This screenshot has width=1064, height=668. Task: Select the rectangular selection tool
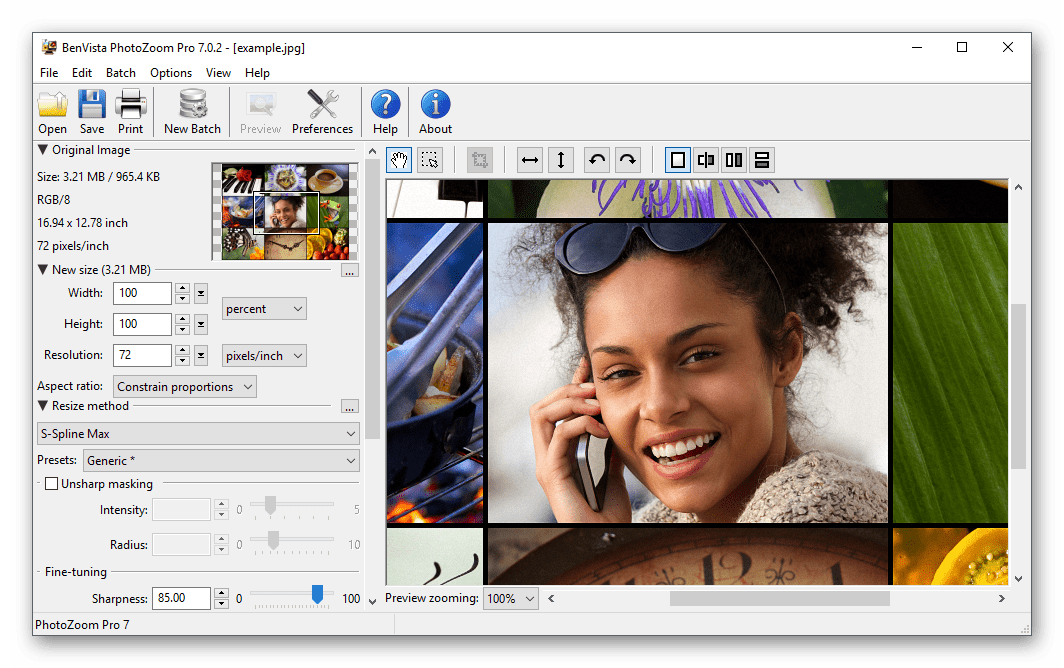pyautogui.click(x=430, y=160)
